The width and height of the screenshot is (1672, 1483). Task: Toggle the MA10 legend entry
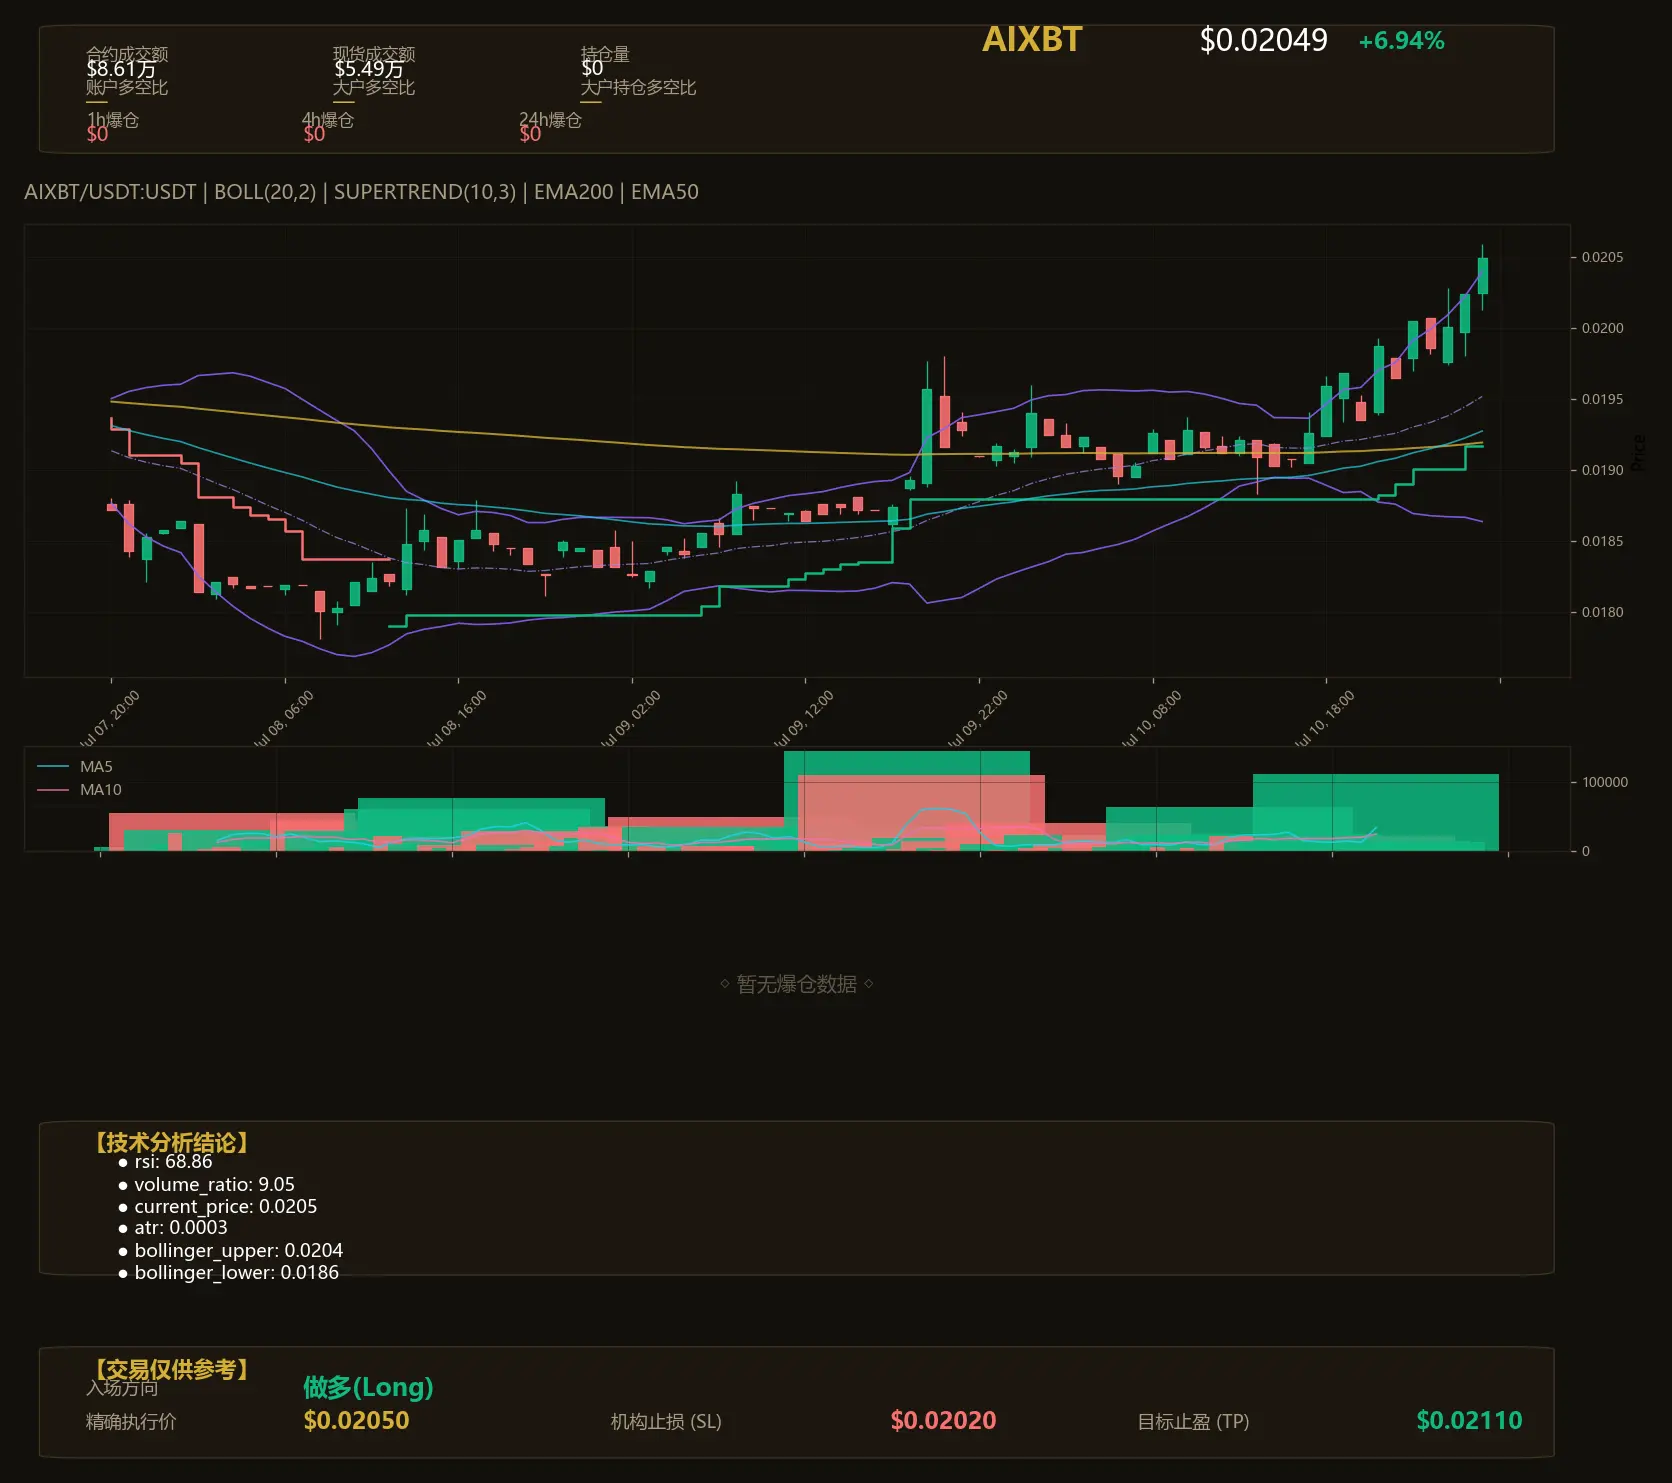tap(79, 790)
